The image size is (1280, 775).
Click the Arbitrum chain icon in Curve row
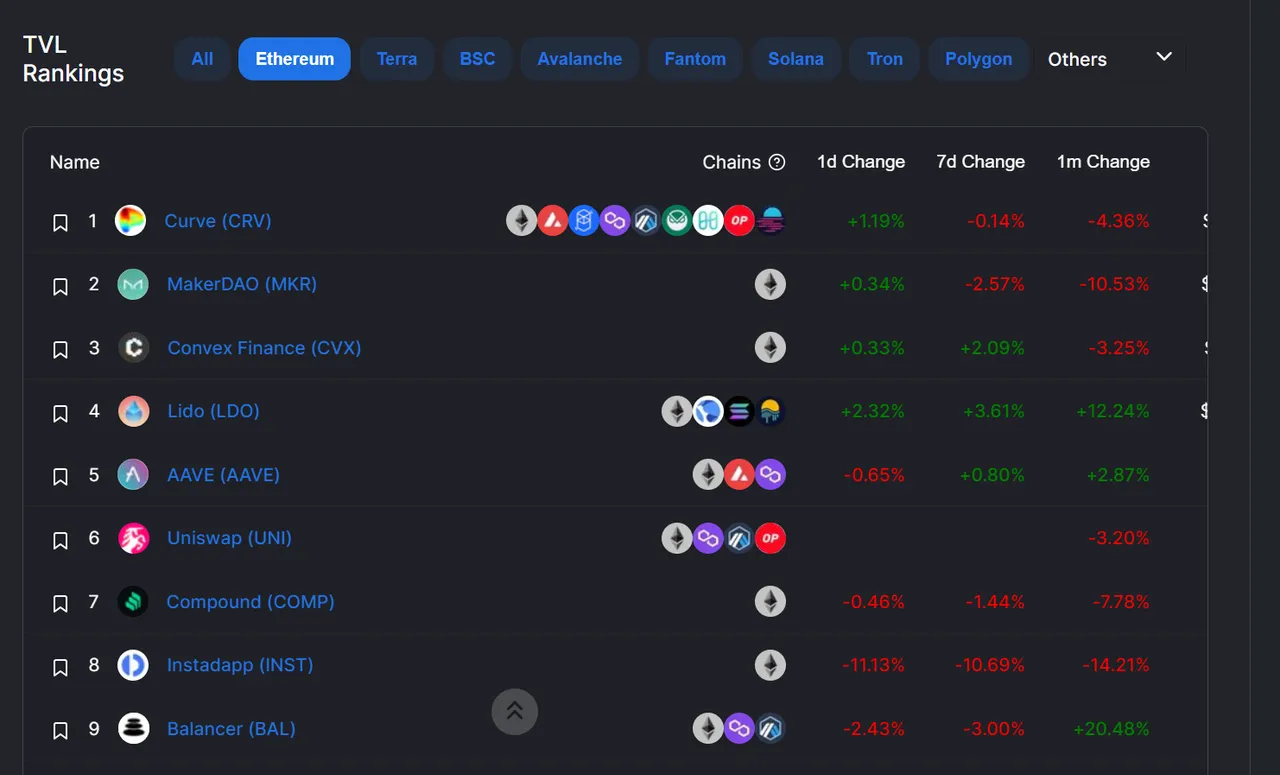tap(646, 221)
